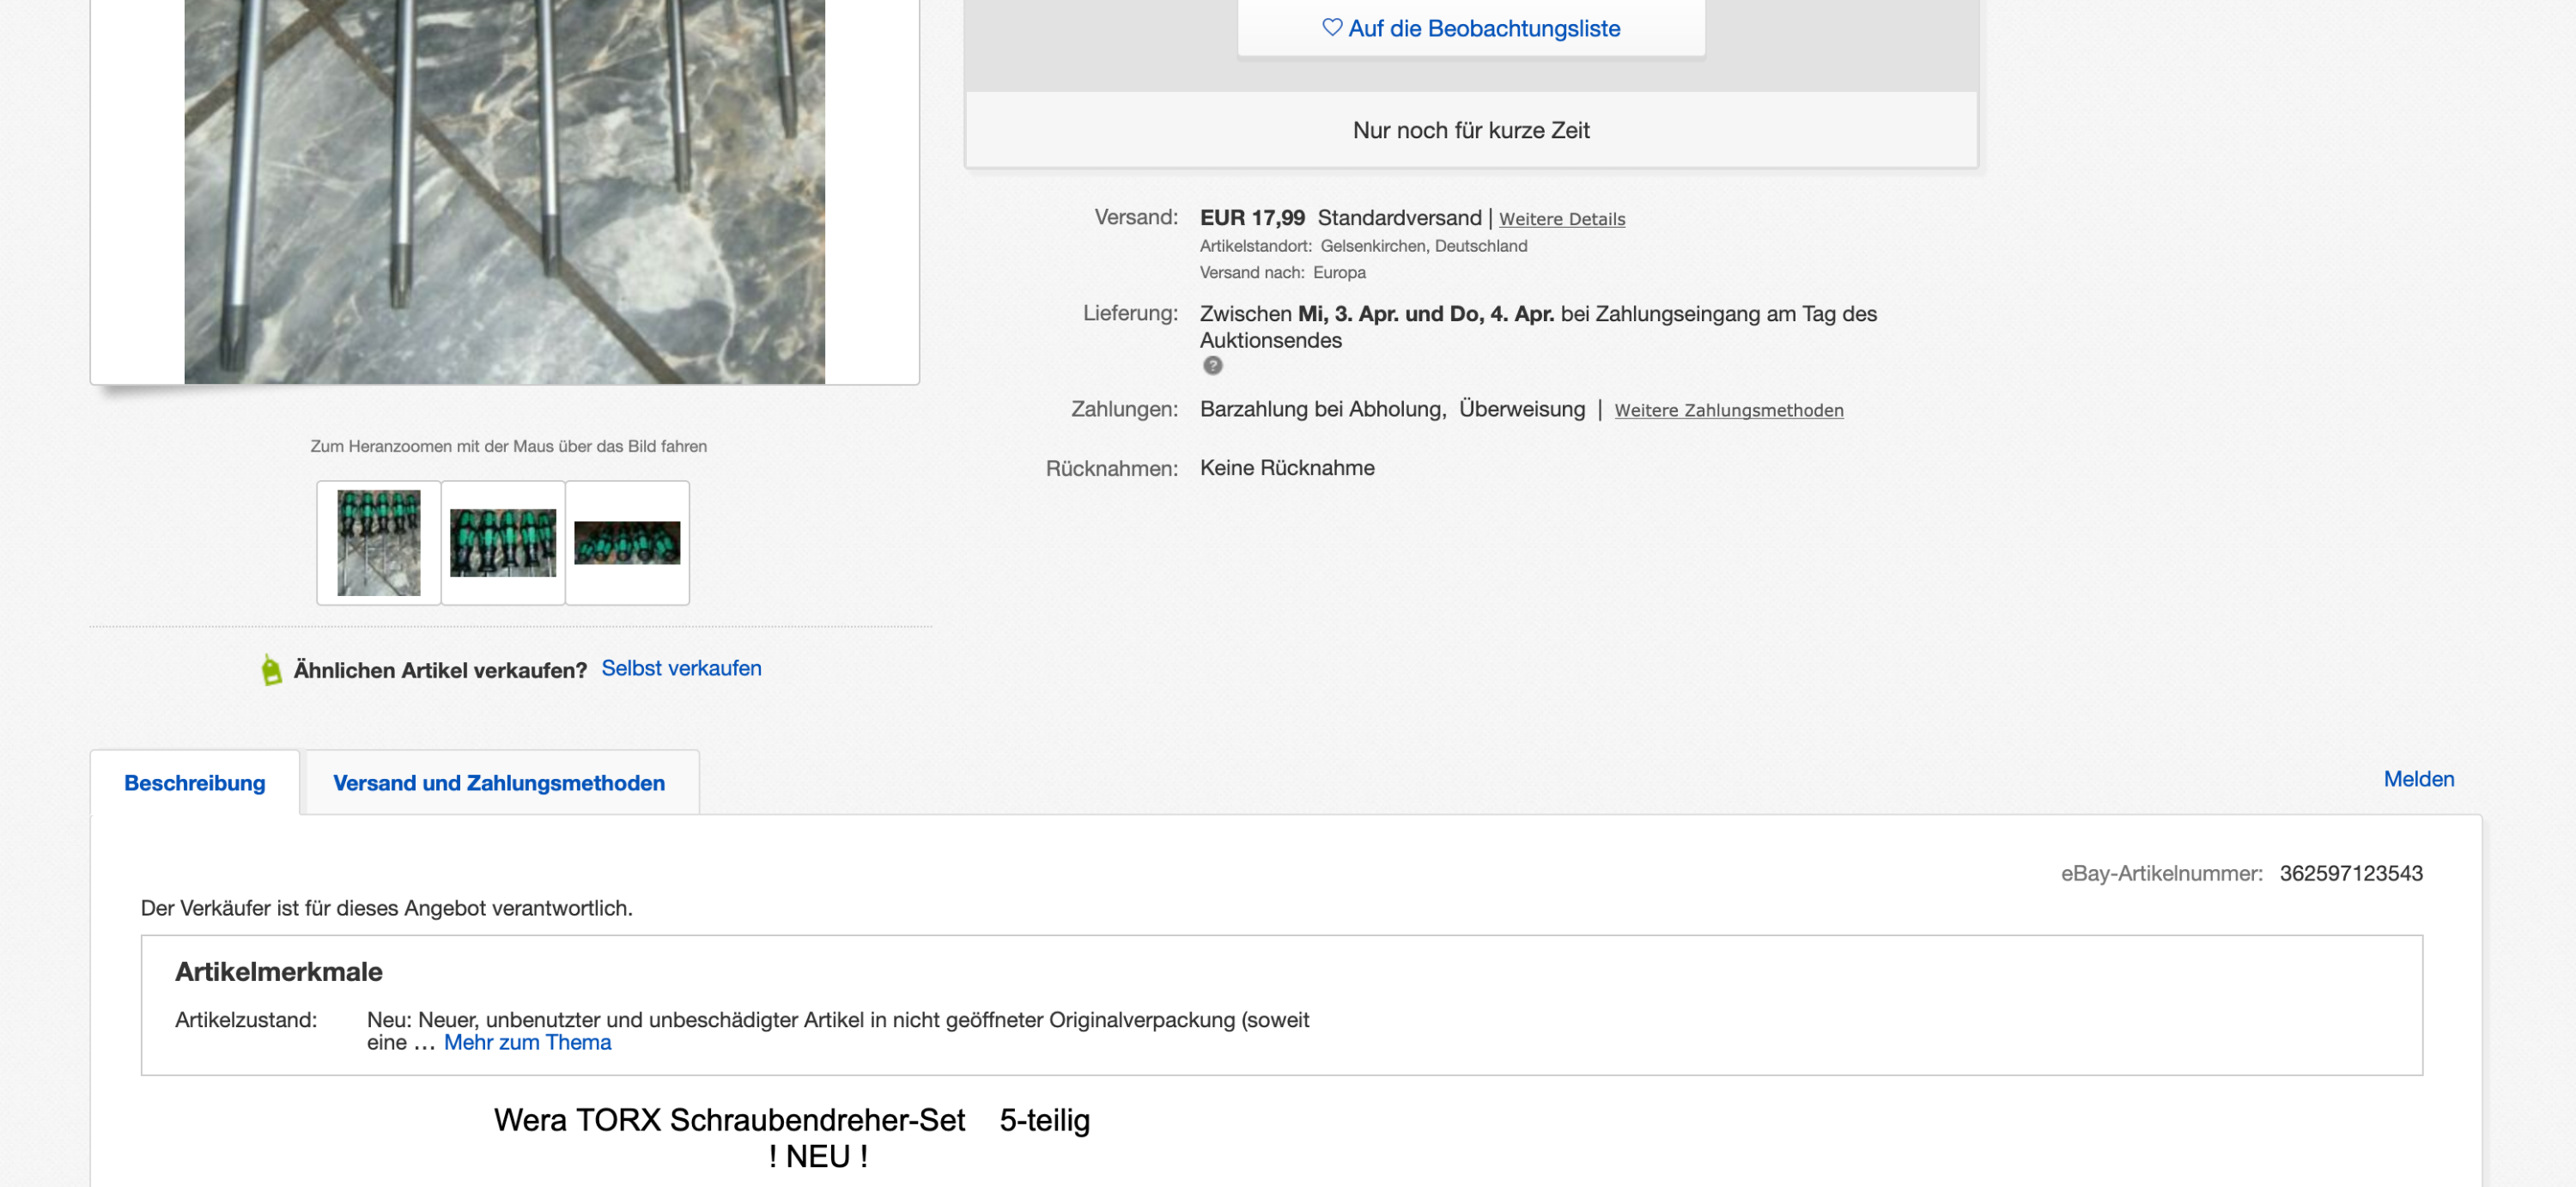The image size is (2576, 1187).
Task: Expand Mehr zum Thema condition details
Action: 527,1042
